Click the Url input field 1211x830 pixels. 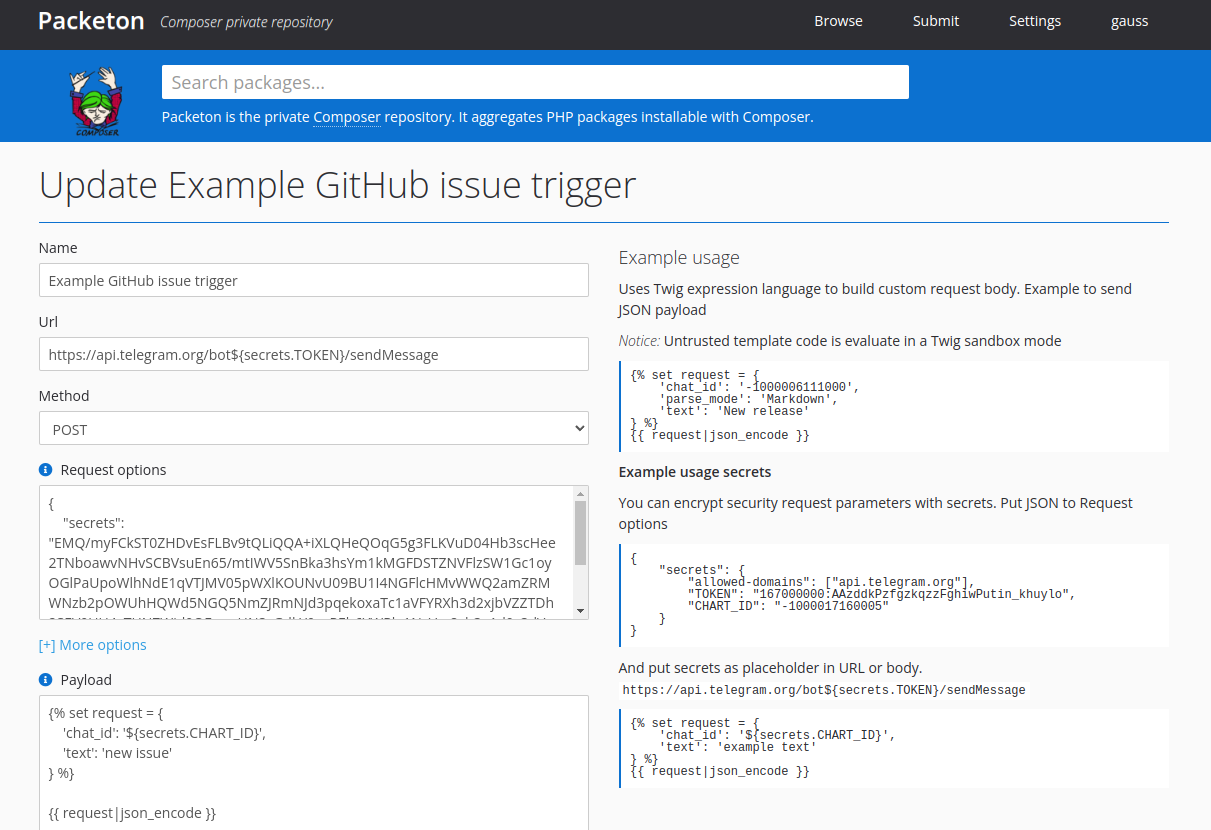[x=314, y=355]
